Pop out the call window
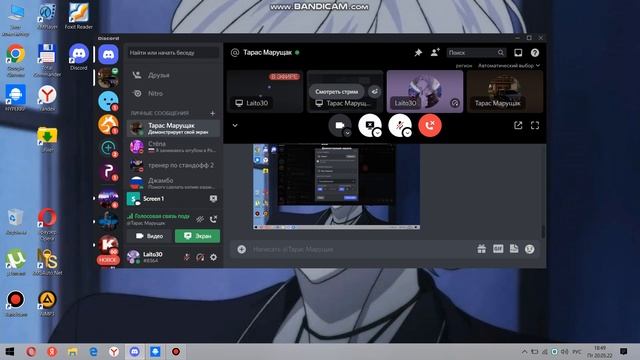This screenshot has height=360, width=640. pyautogui.click(x=518, y=125)
